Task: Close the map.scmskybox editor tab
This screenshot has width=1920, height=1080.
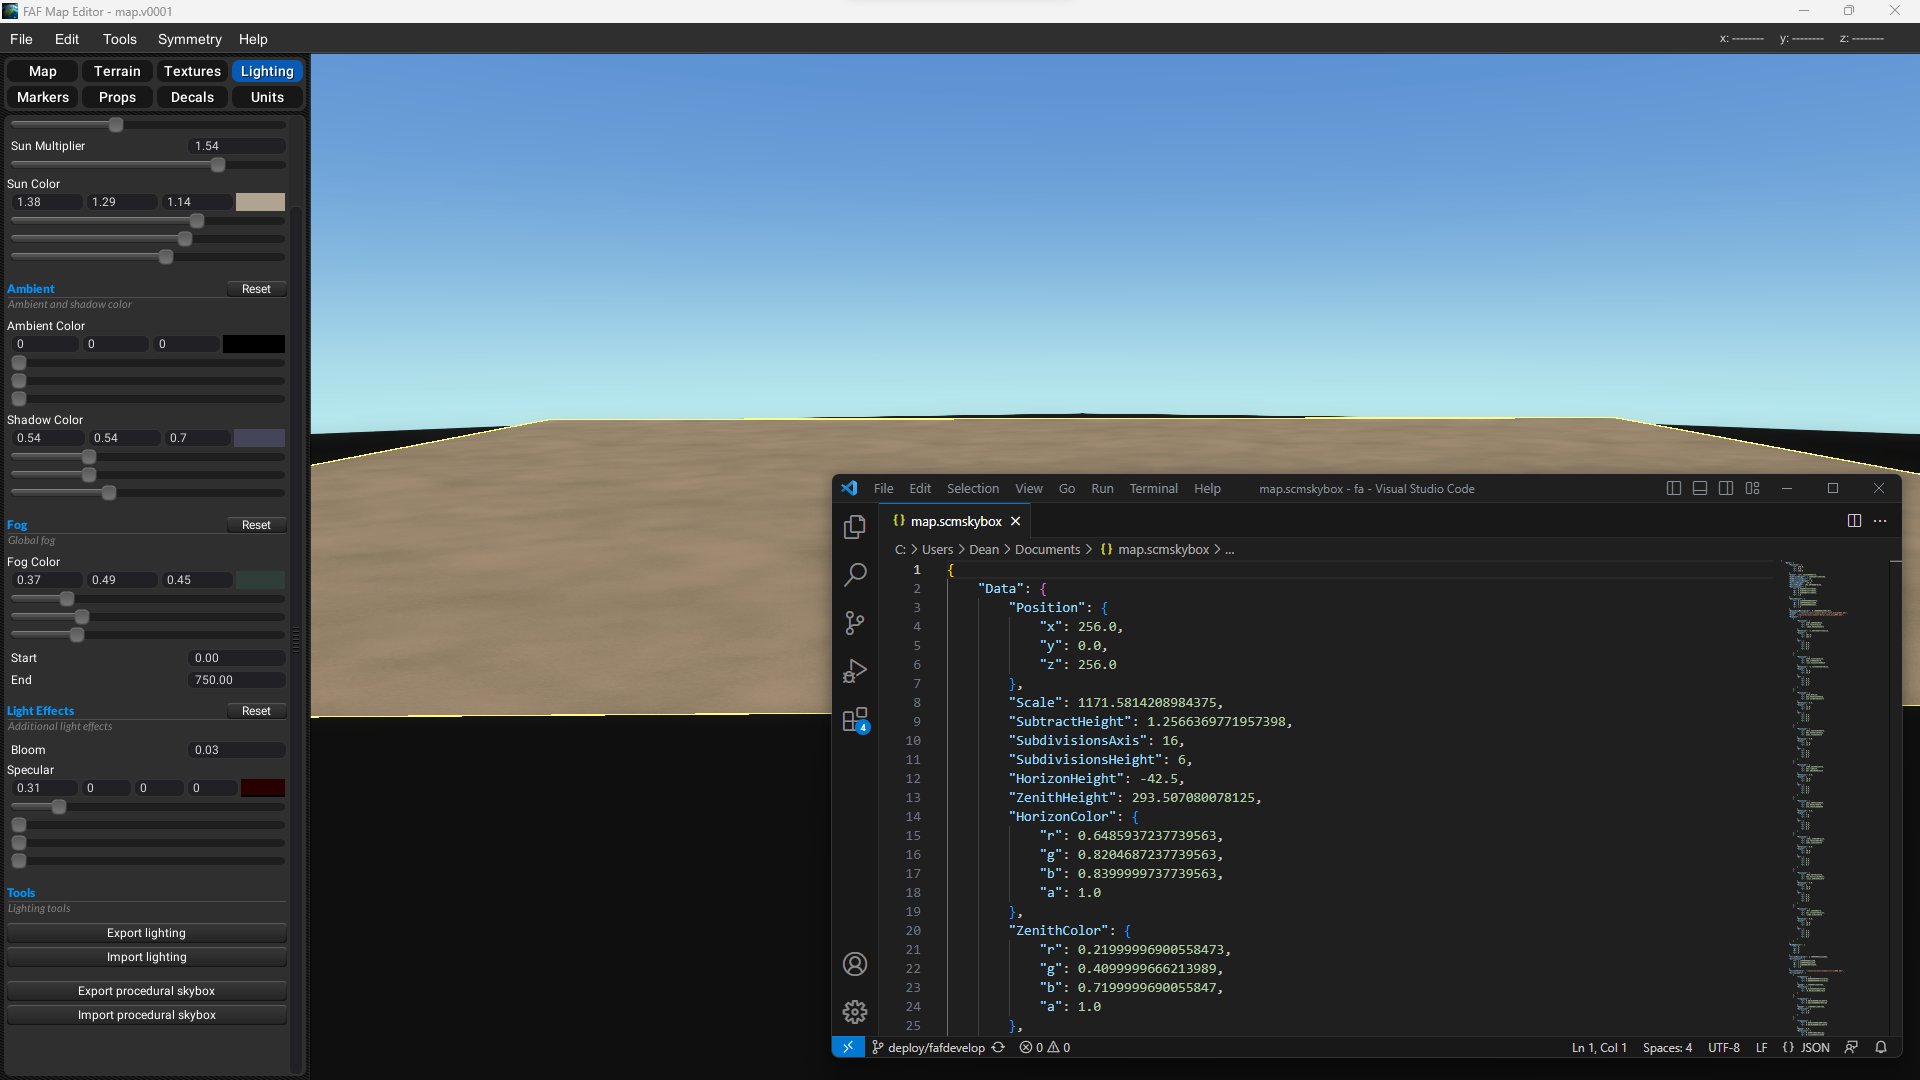Action: (x=1015, y=521)
